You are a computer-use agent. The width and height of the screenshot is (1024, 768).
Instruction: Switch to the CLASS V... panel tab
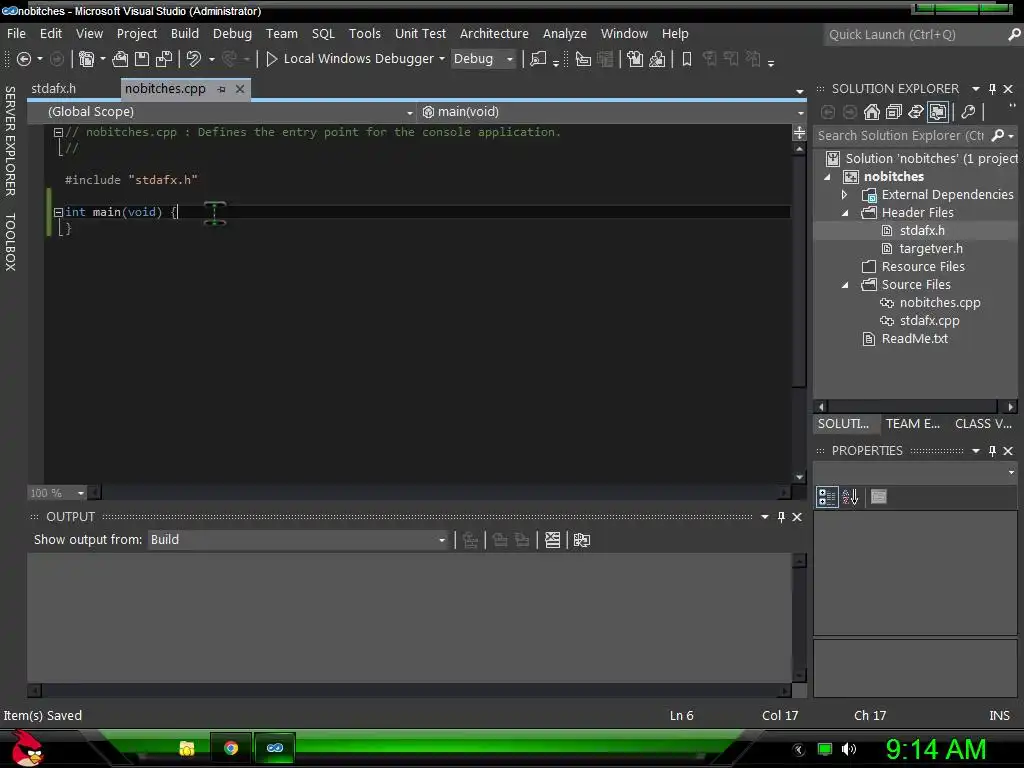coord(983,424)
